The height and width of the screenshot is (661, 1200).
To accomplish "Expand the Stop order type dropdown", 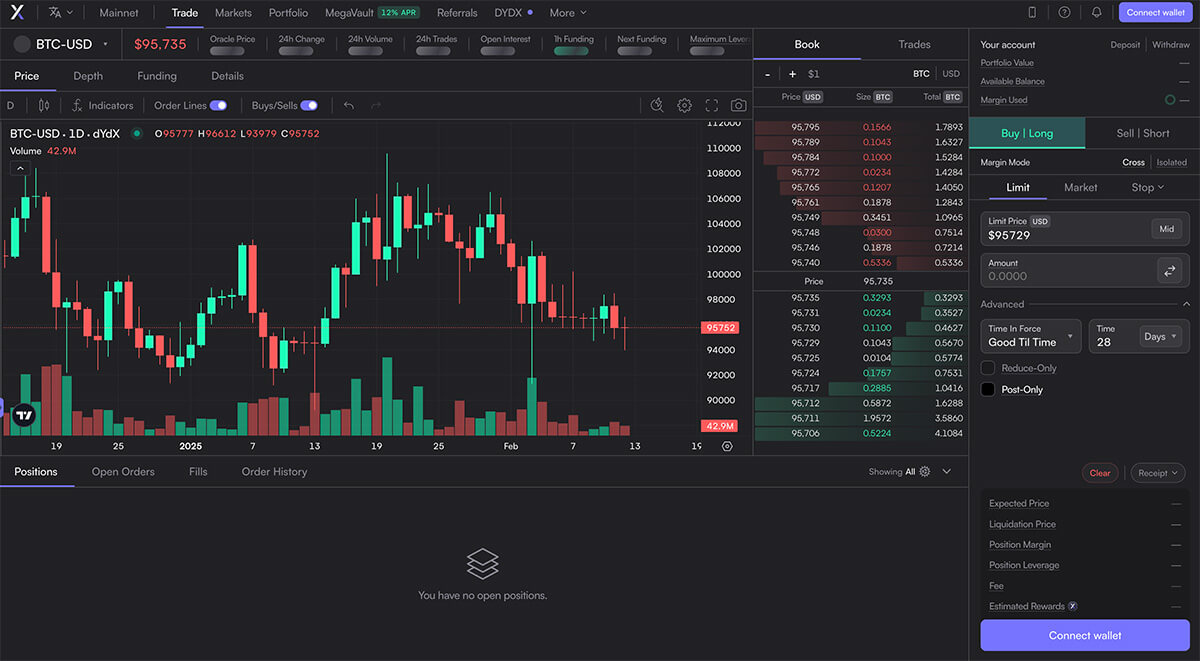I will [1147, 188].
